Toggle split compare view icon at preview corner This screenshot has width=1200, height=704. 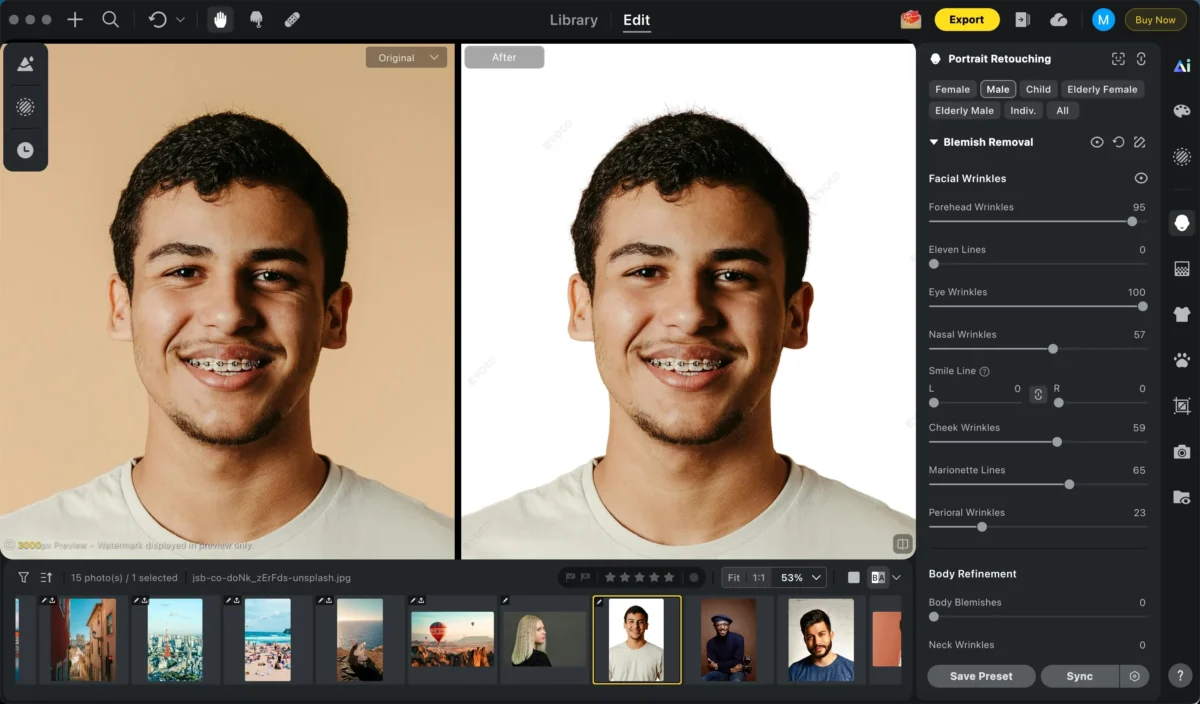tap(902, 544)
